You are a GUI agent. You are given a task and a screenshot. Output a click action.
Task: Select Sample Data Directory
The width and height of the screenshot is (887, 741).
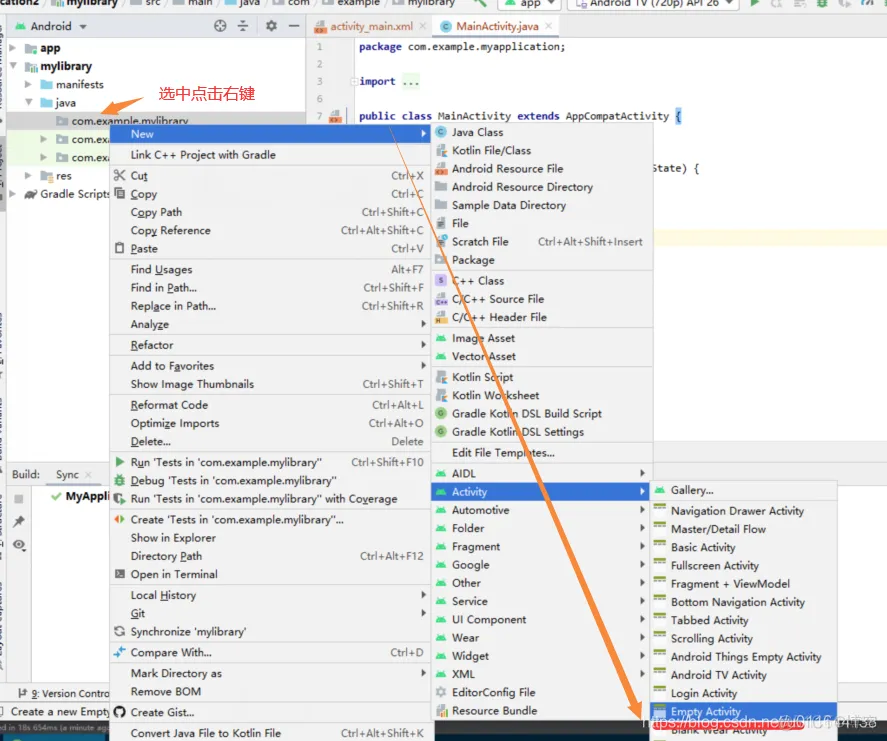(542, 205)
